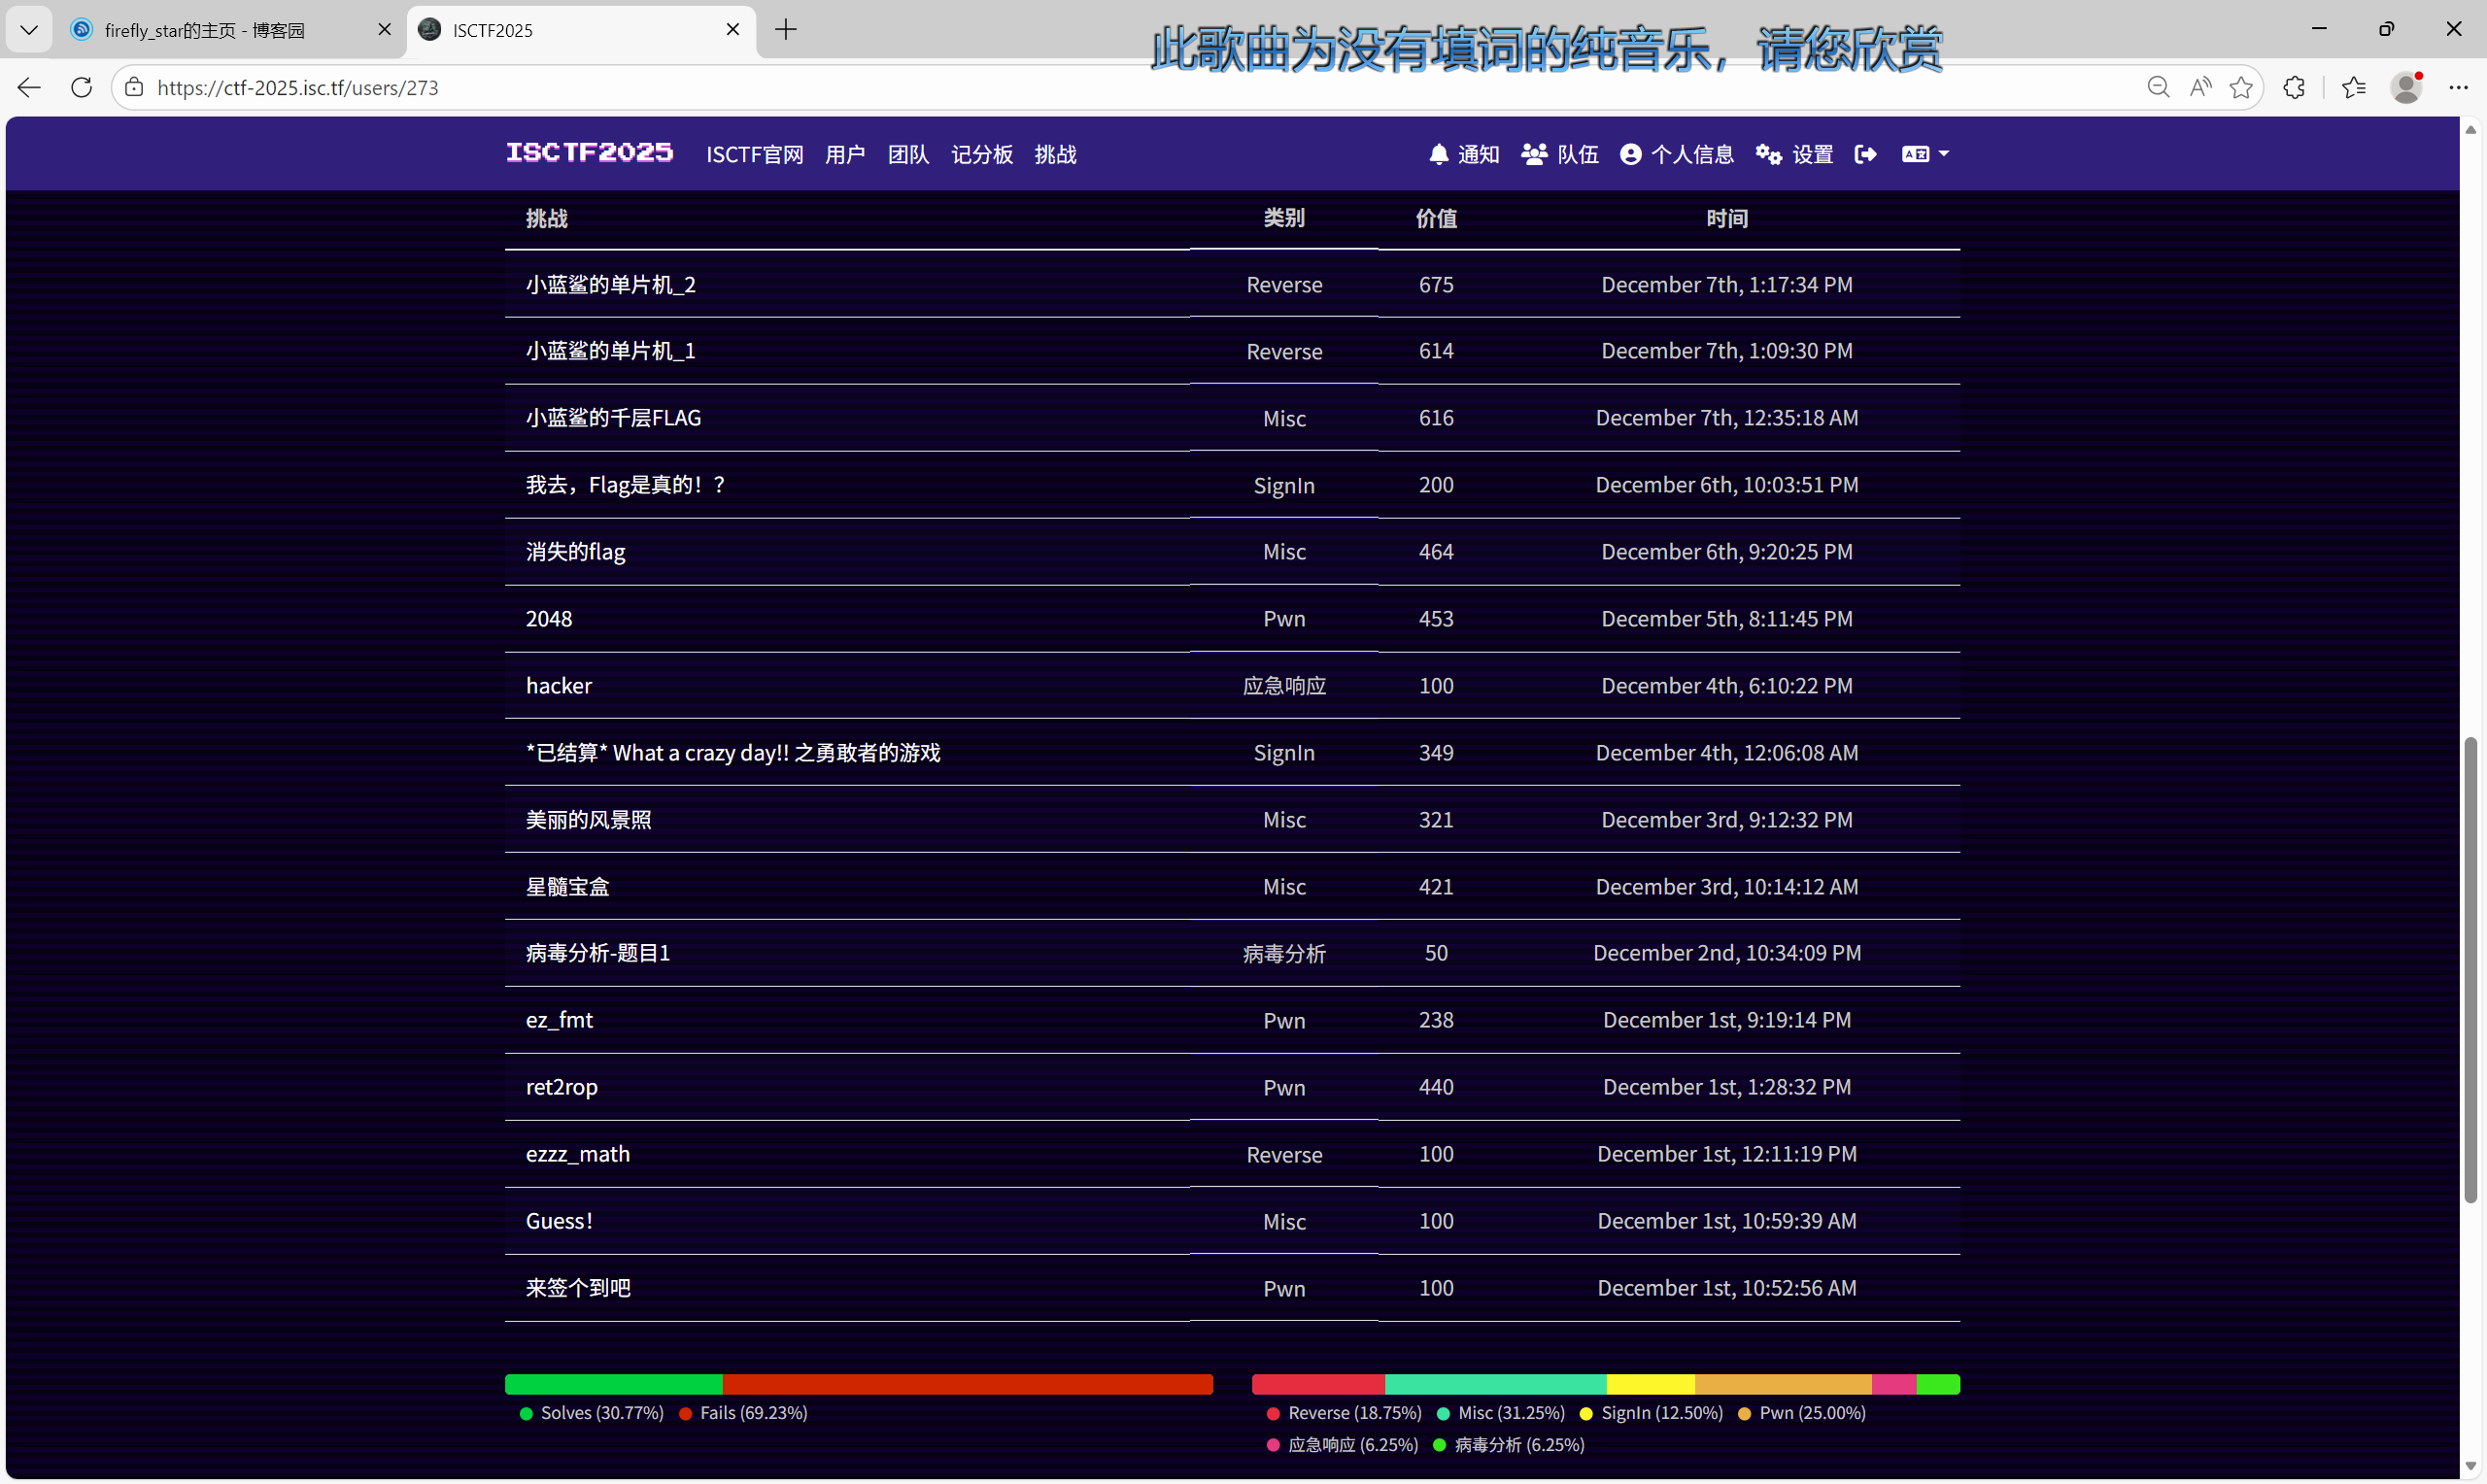
Task: Open read aloud icon in address bar
Action: click(x=2200, y=87)
